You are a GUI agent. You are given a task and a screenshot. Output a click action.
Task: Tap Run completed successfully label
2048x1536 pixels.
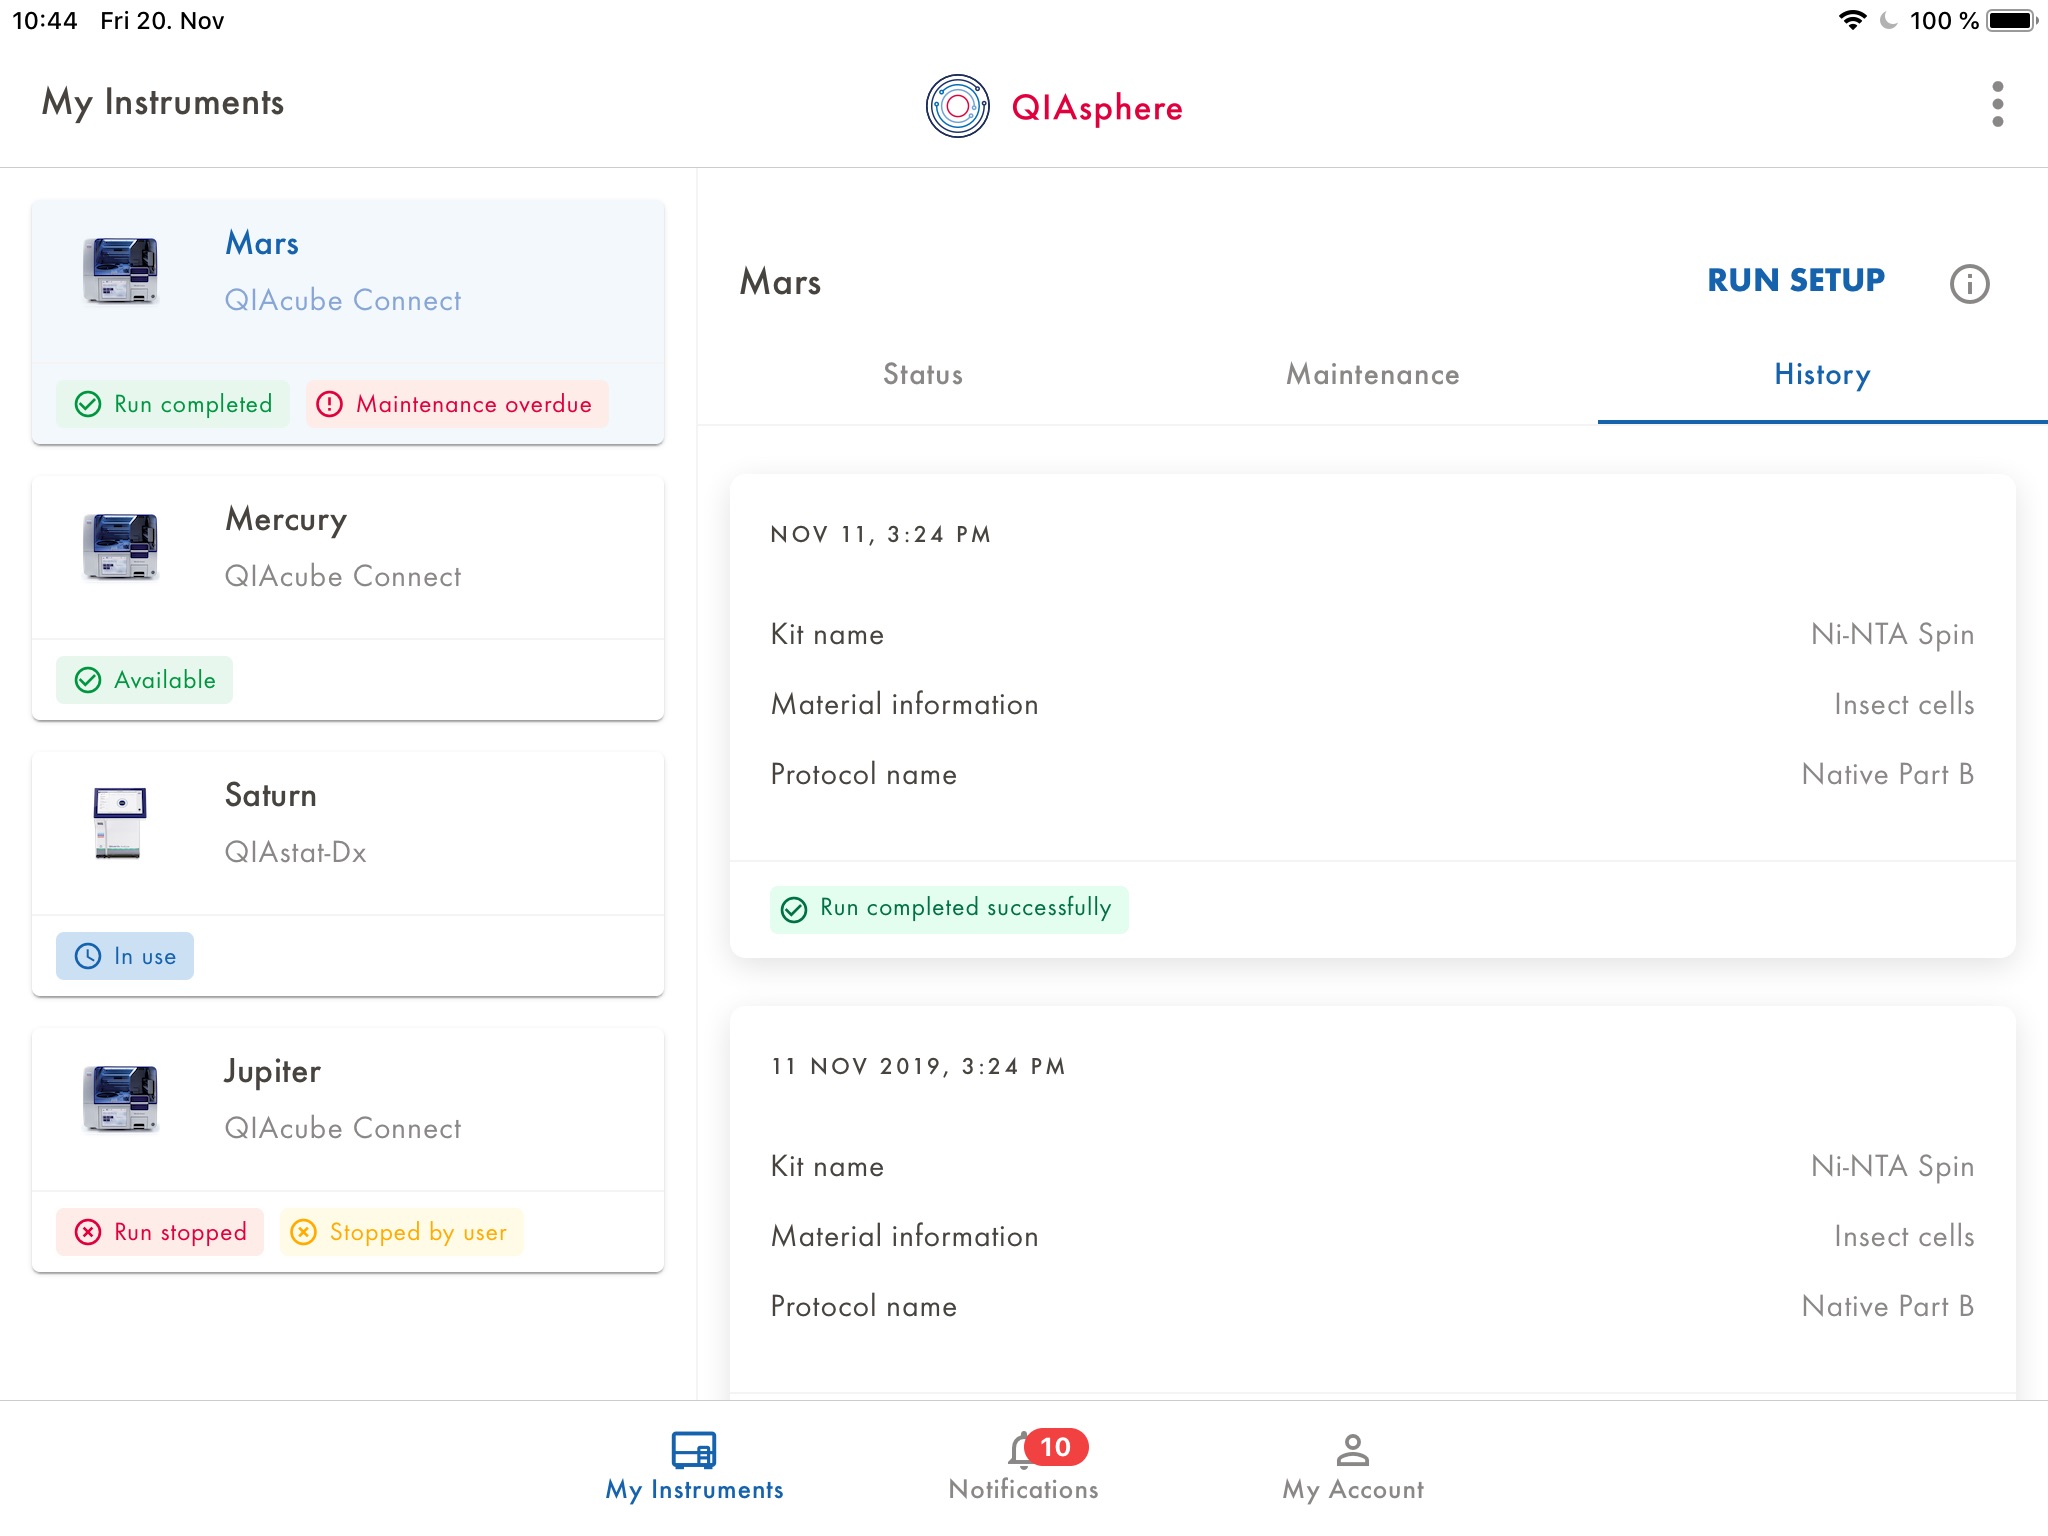coord(966,907)
